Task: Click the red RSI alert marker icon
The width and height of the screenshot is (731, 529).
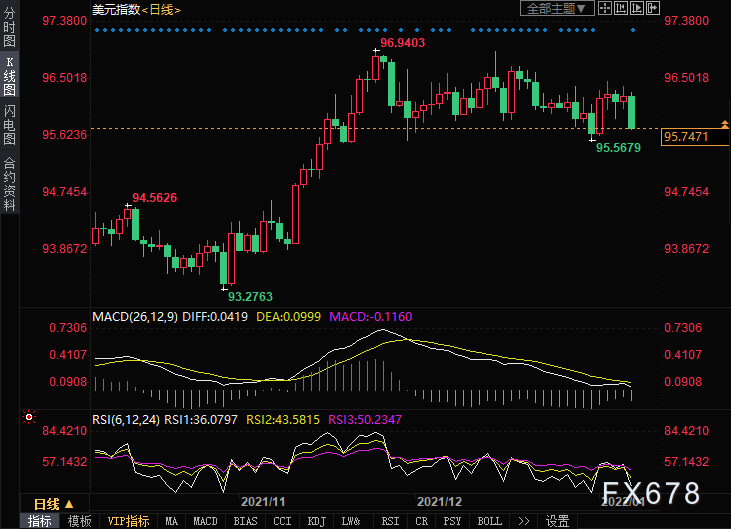Action: pos(29,417)
